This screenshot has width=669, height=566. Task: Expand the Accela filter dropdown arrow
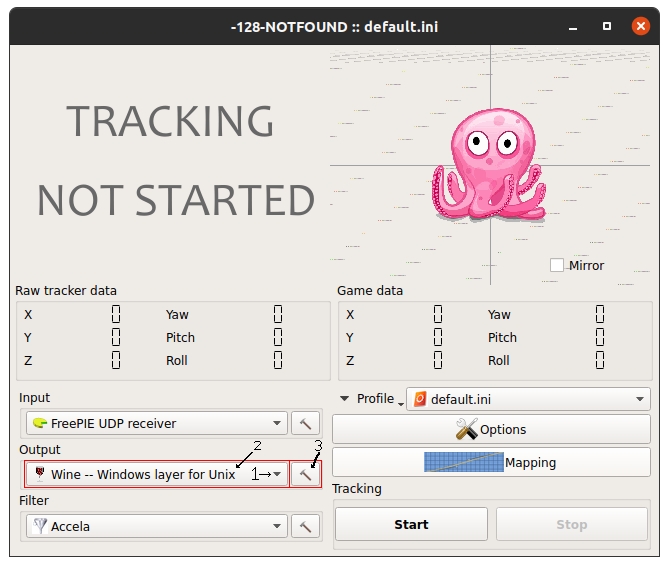coord(277,525)
